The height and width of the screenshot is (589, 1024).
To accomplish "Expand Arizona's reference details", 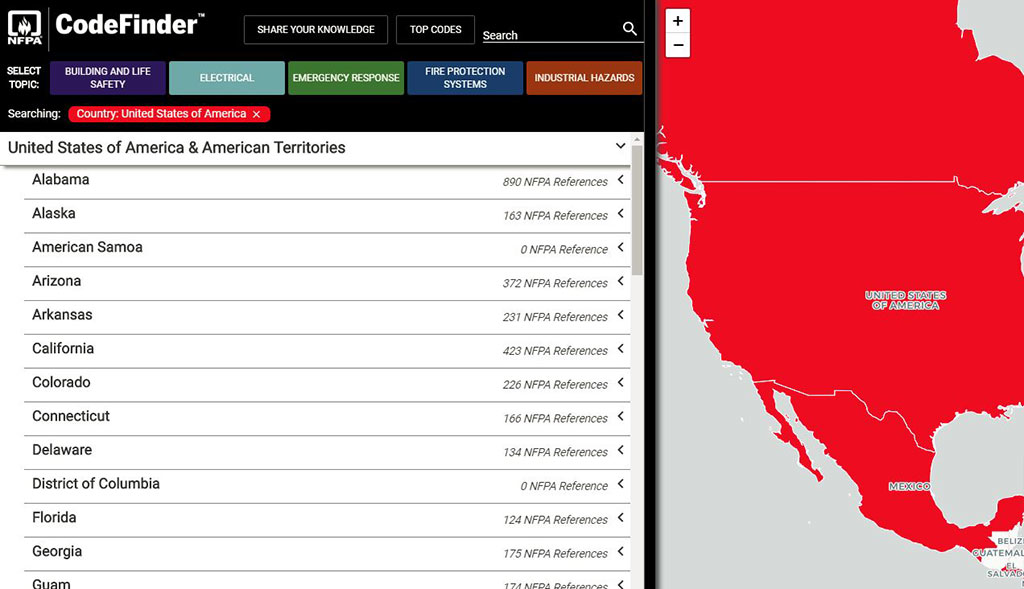I will (619, 282).
